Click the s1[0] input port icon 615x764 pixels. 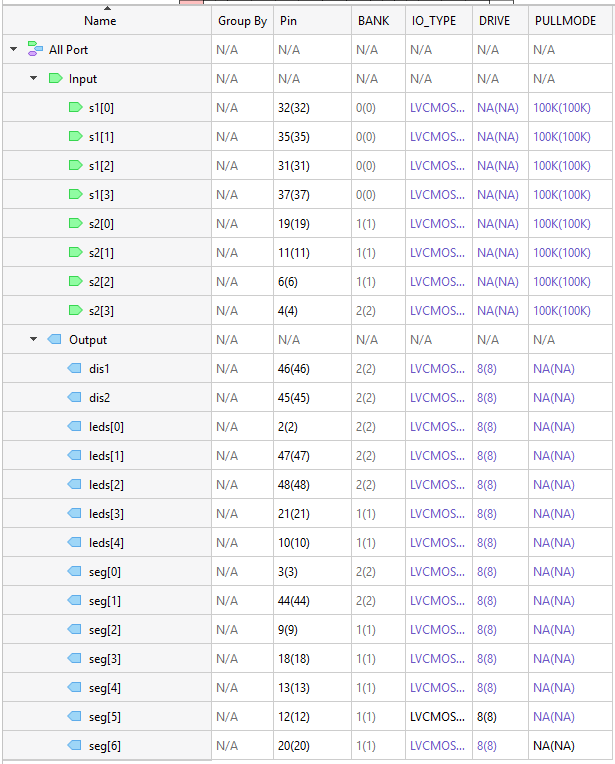pyautogui.click(x=75, y=107)
